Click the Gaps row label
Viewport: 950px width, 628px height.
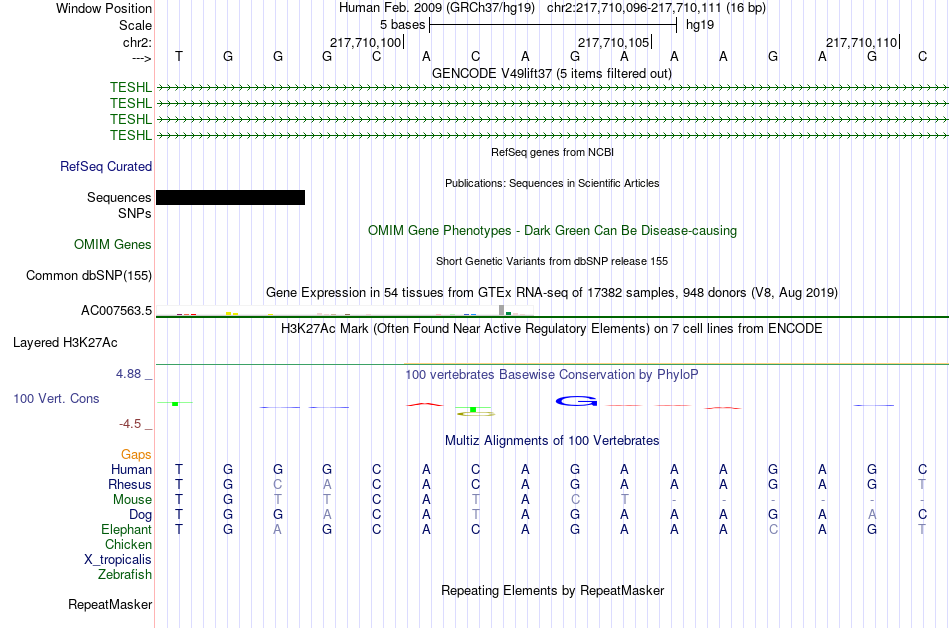pyautogui.click(x=136, y=454)
